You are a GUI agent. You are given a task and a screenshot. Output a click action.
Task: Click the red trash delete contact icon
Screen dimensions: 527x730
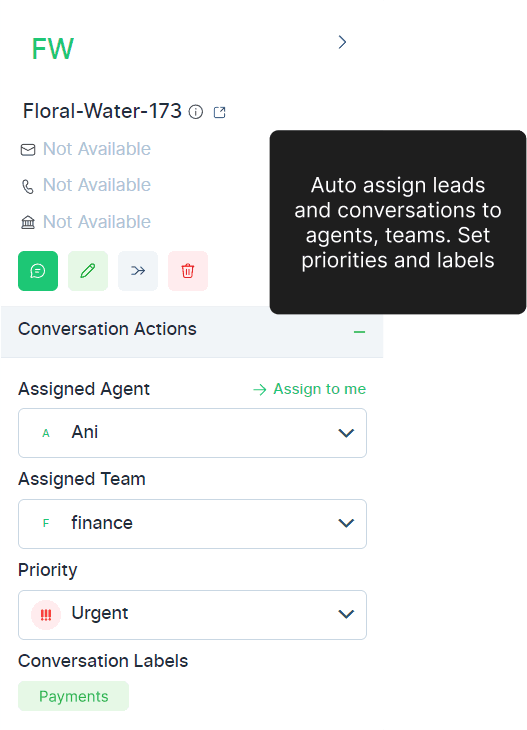click(x=188, y=271)
